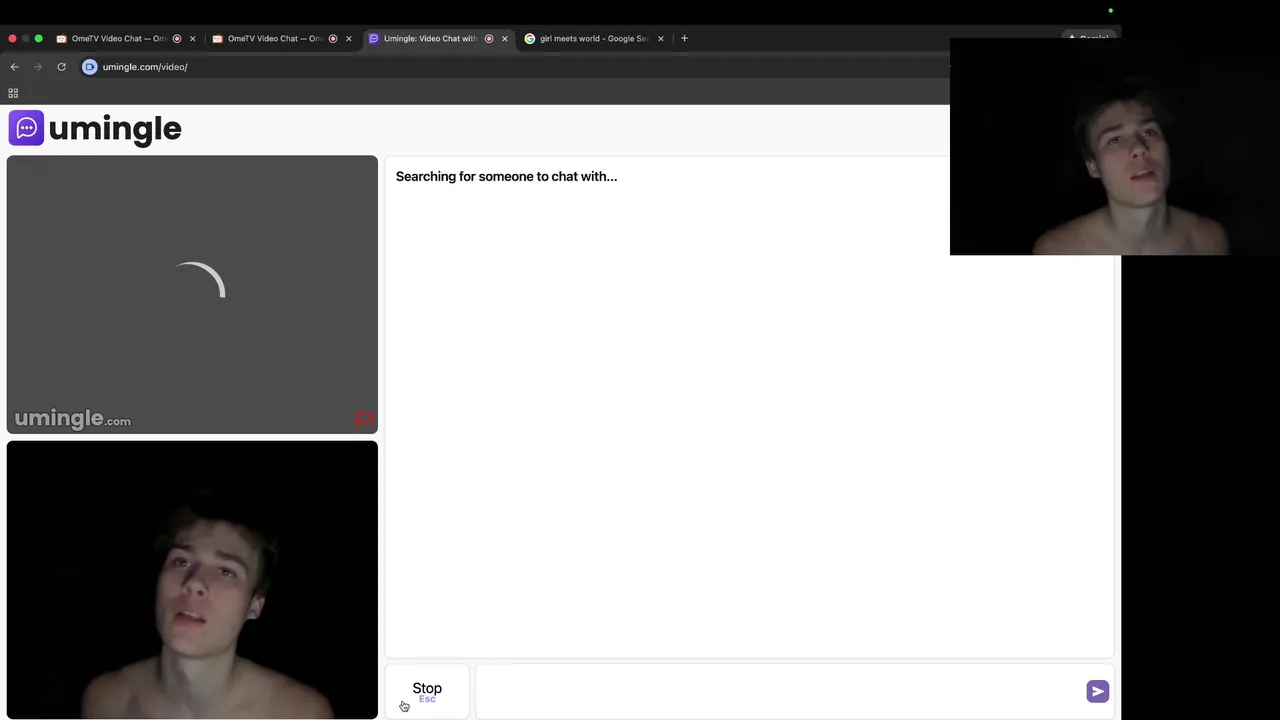Open a new browser tab

[684, 38]
